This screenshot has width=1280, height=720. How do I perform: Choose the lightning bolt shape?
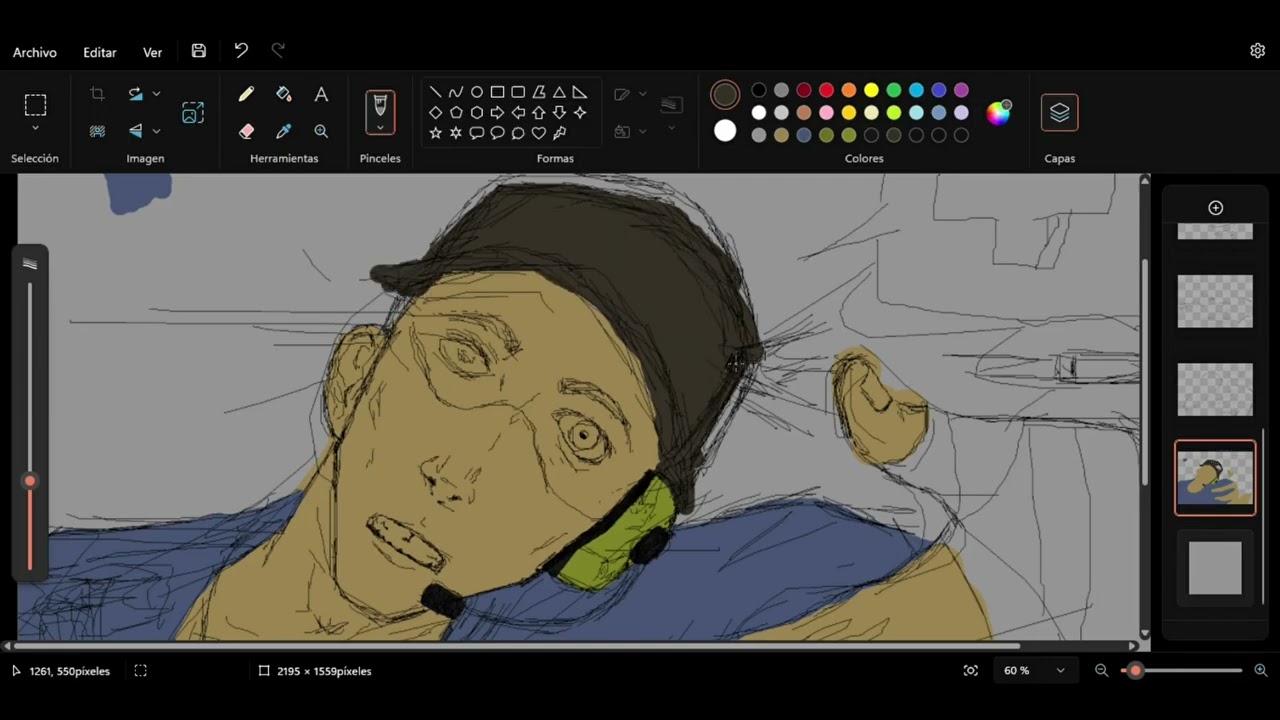(x=560, y=132)
